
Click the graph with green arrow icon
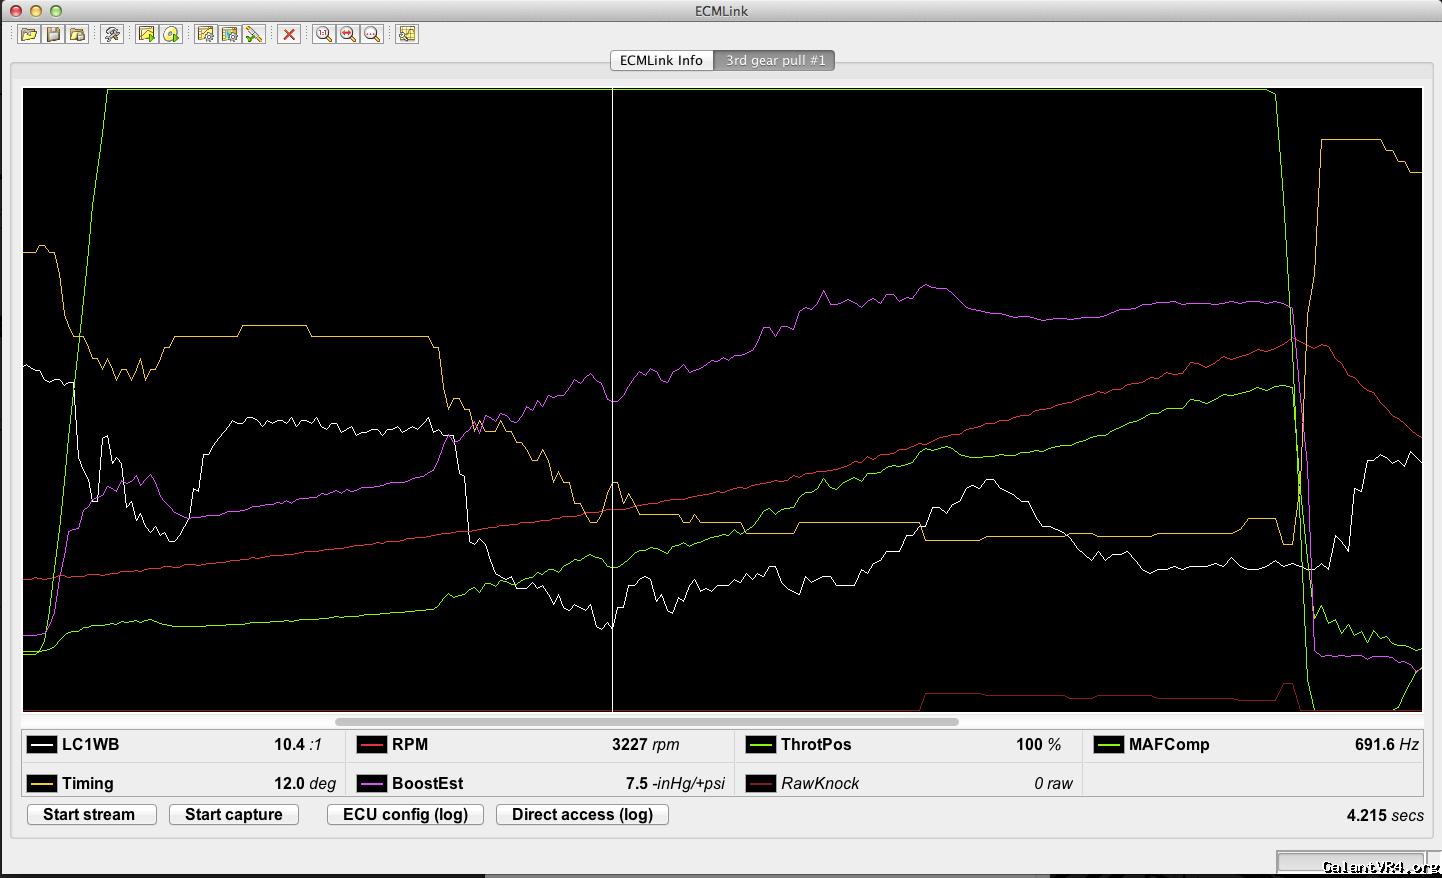(147, 34)
